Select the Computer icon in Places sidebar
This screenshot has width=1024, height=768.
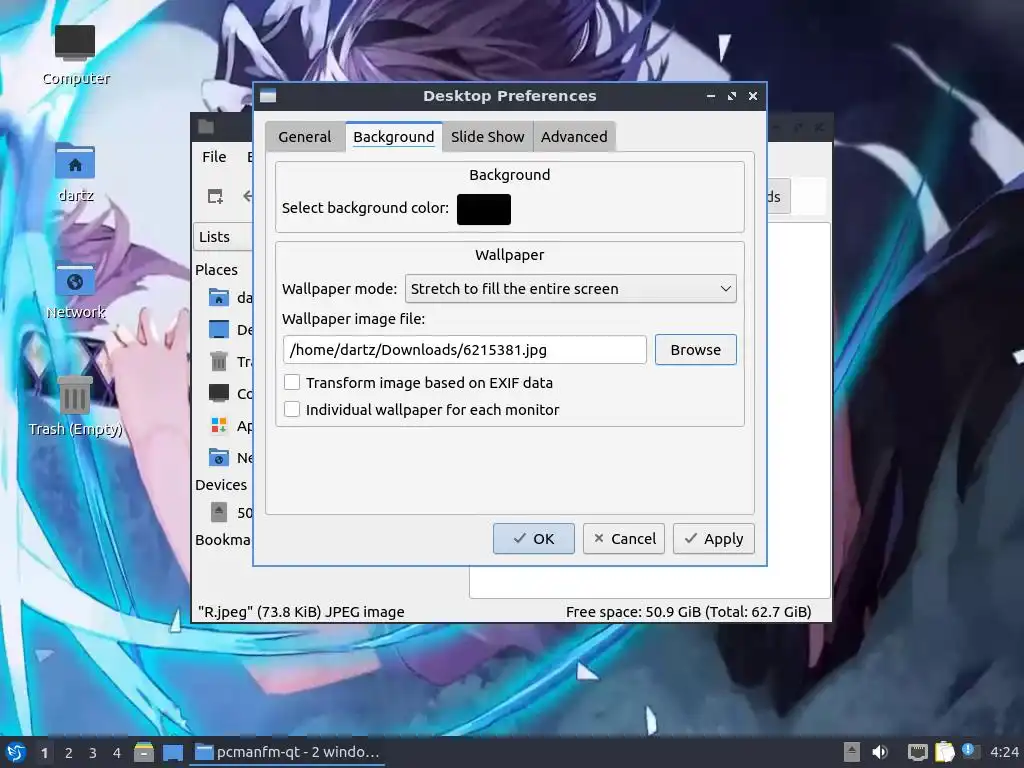219,393
